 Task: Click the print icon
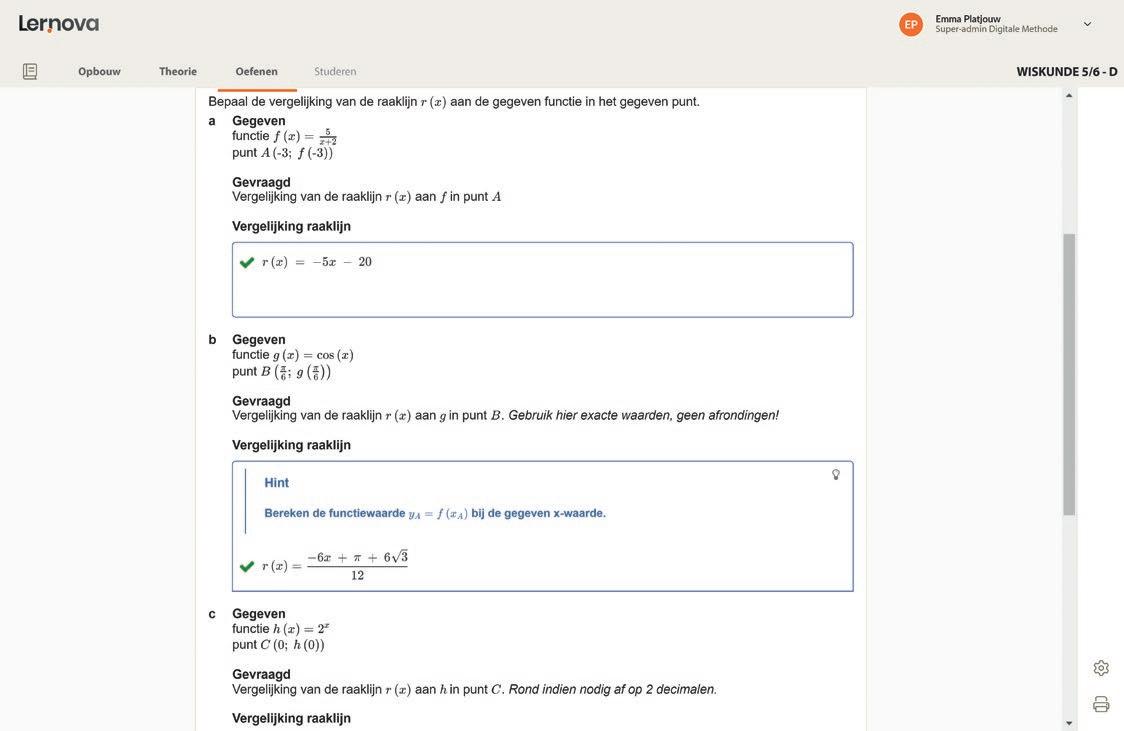click(1101, 704)
